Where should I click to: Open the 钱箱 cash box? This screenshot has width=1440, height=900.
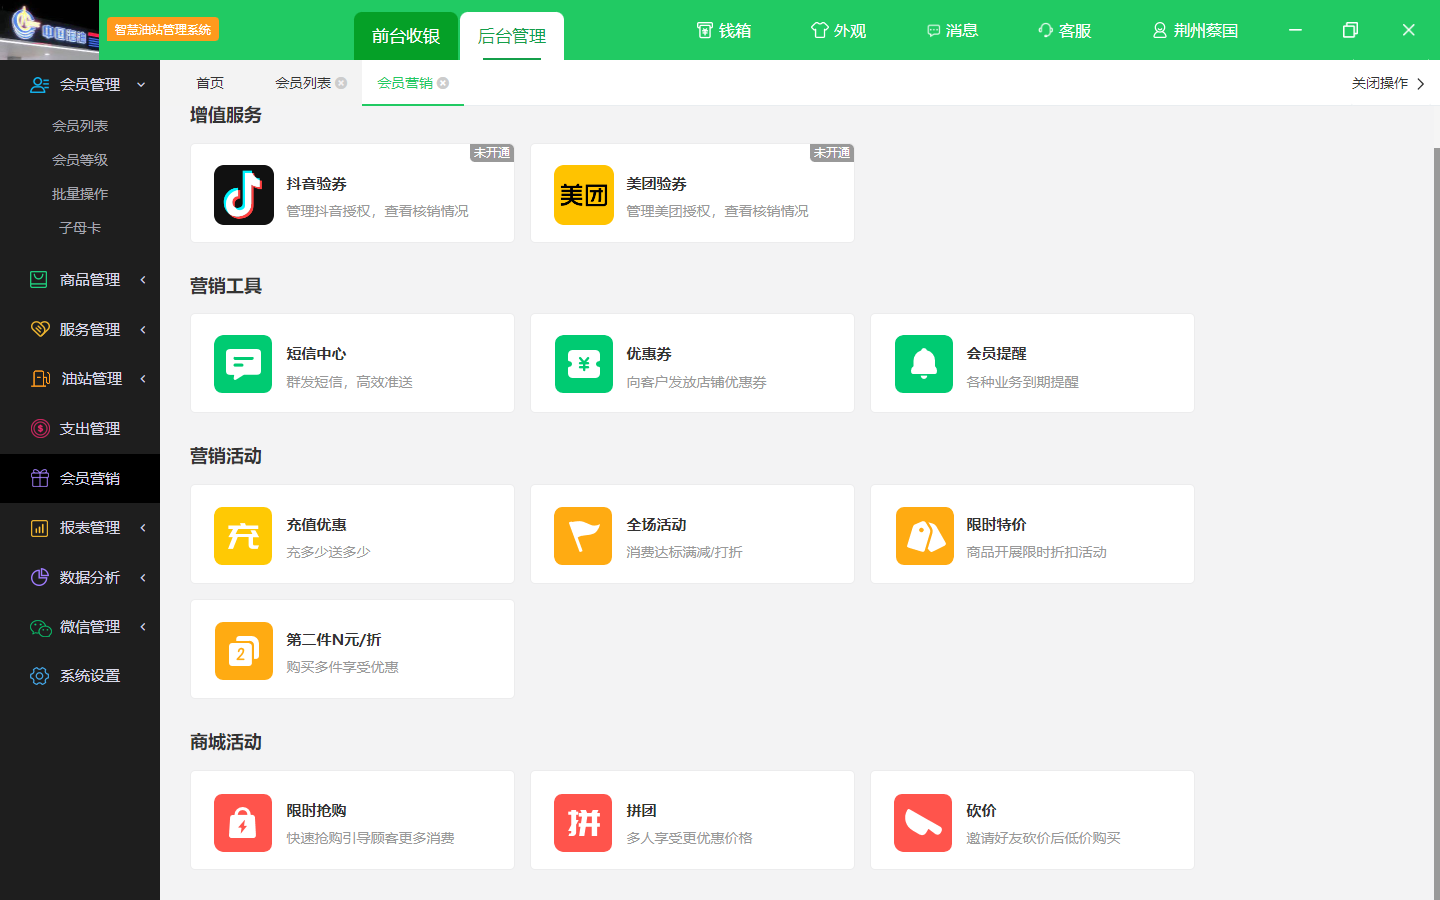[x=723, y=31]
